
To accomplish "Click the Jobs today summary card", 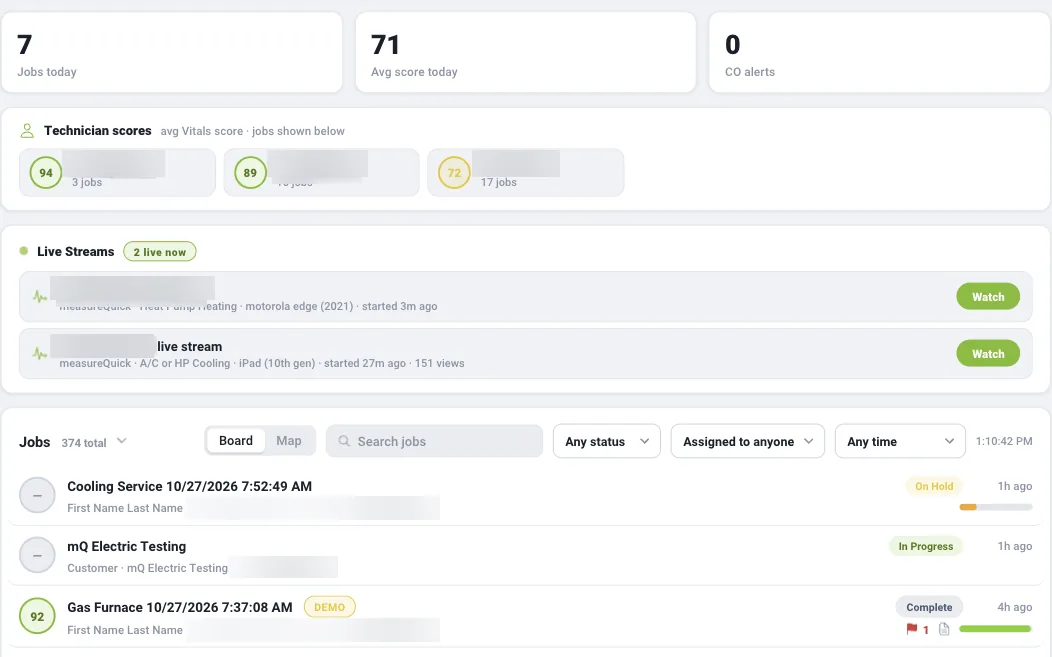I will [172, 52].
